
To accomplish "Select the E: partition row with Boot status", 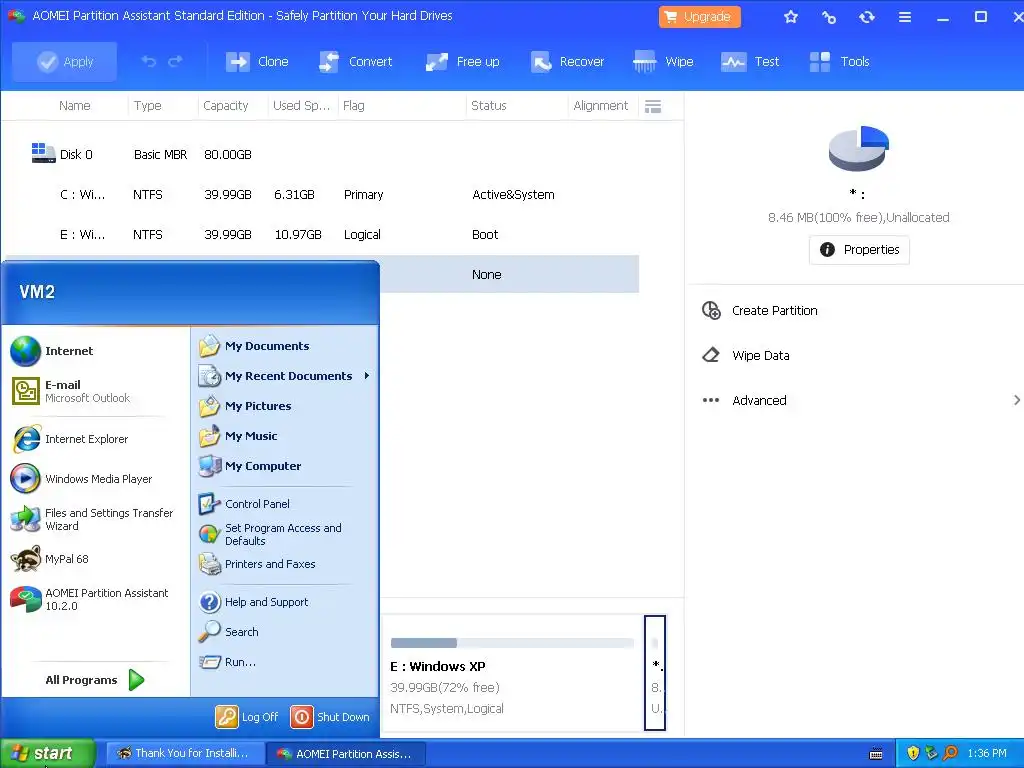I will (322, 234).
